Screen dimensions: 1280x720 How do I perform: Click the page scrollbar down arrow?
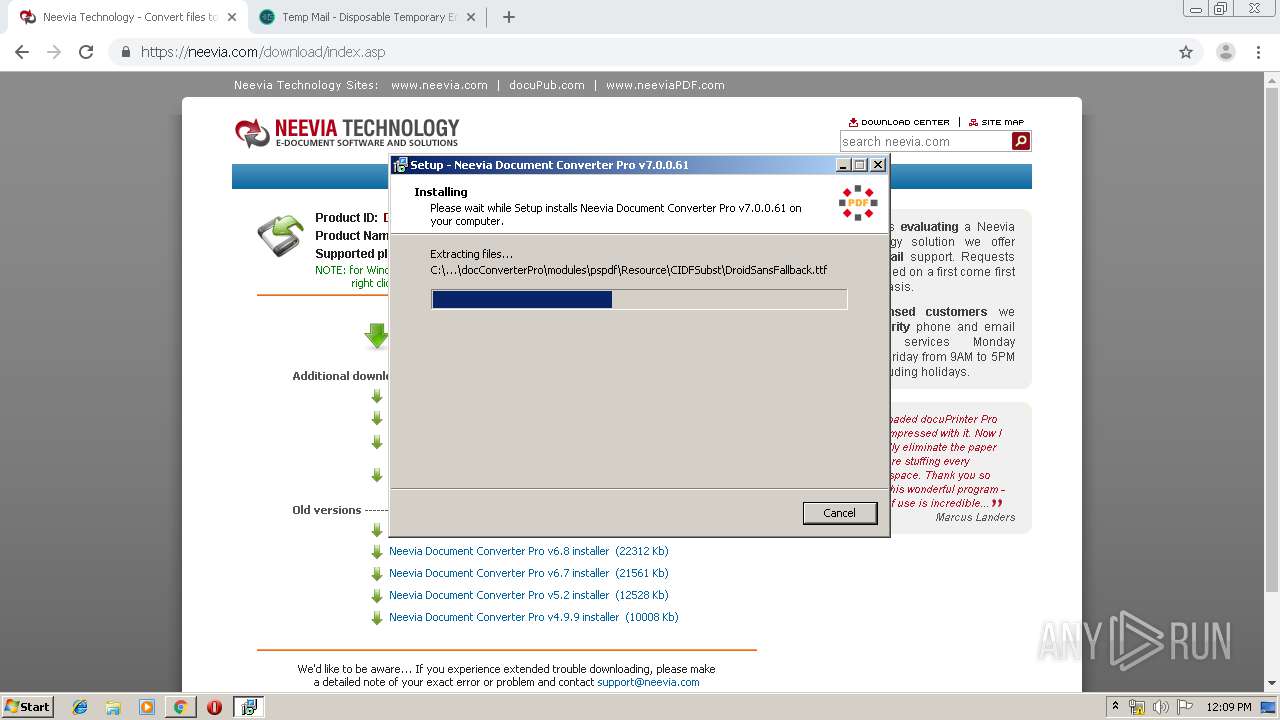1272,684
